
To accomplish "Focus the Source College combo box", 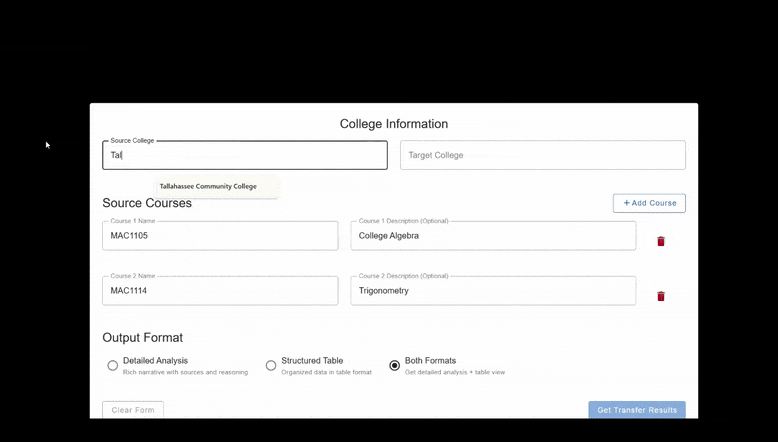I will pos(244,155).
